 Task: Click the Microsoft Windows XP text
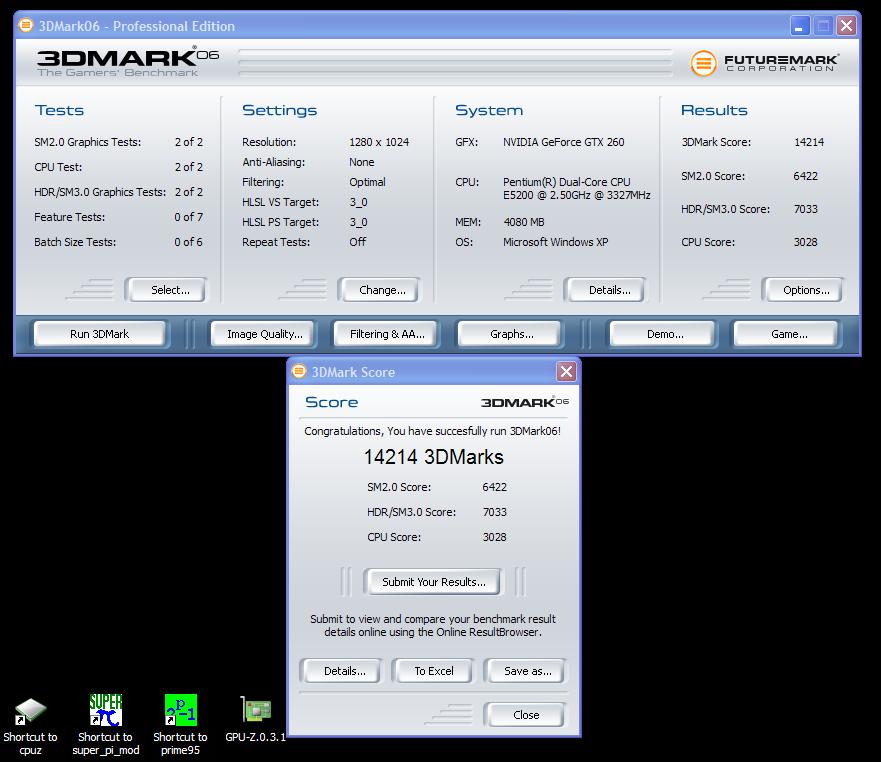(x=556, y=242)
